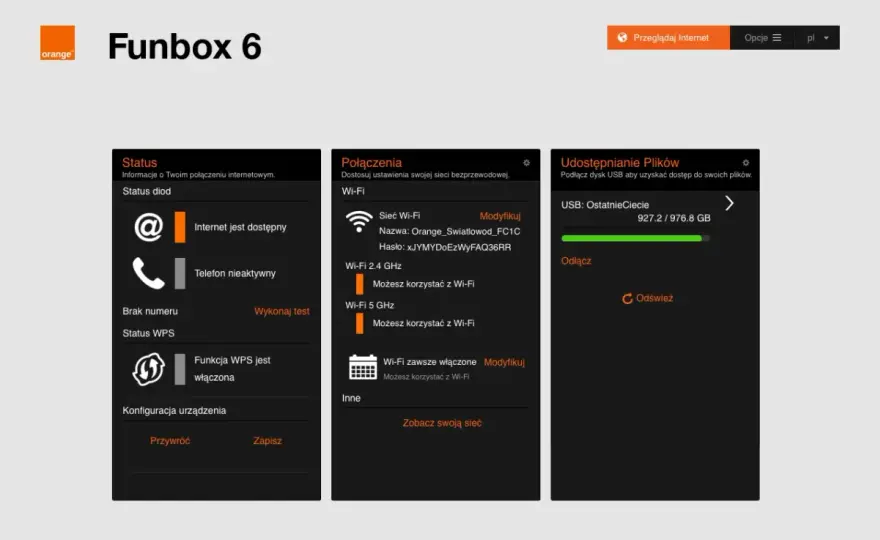Click Przywróć configuration link

[170, 441]
